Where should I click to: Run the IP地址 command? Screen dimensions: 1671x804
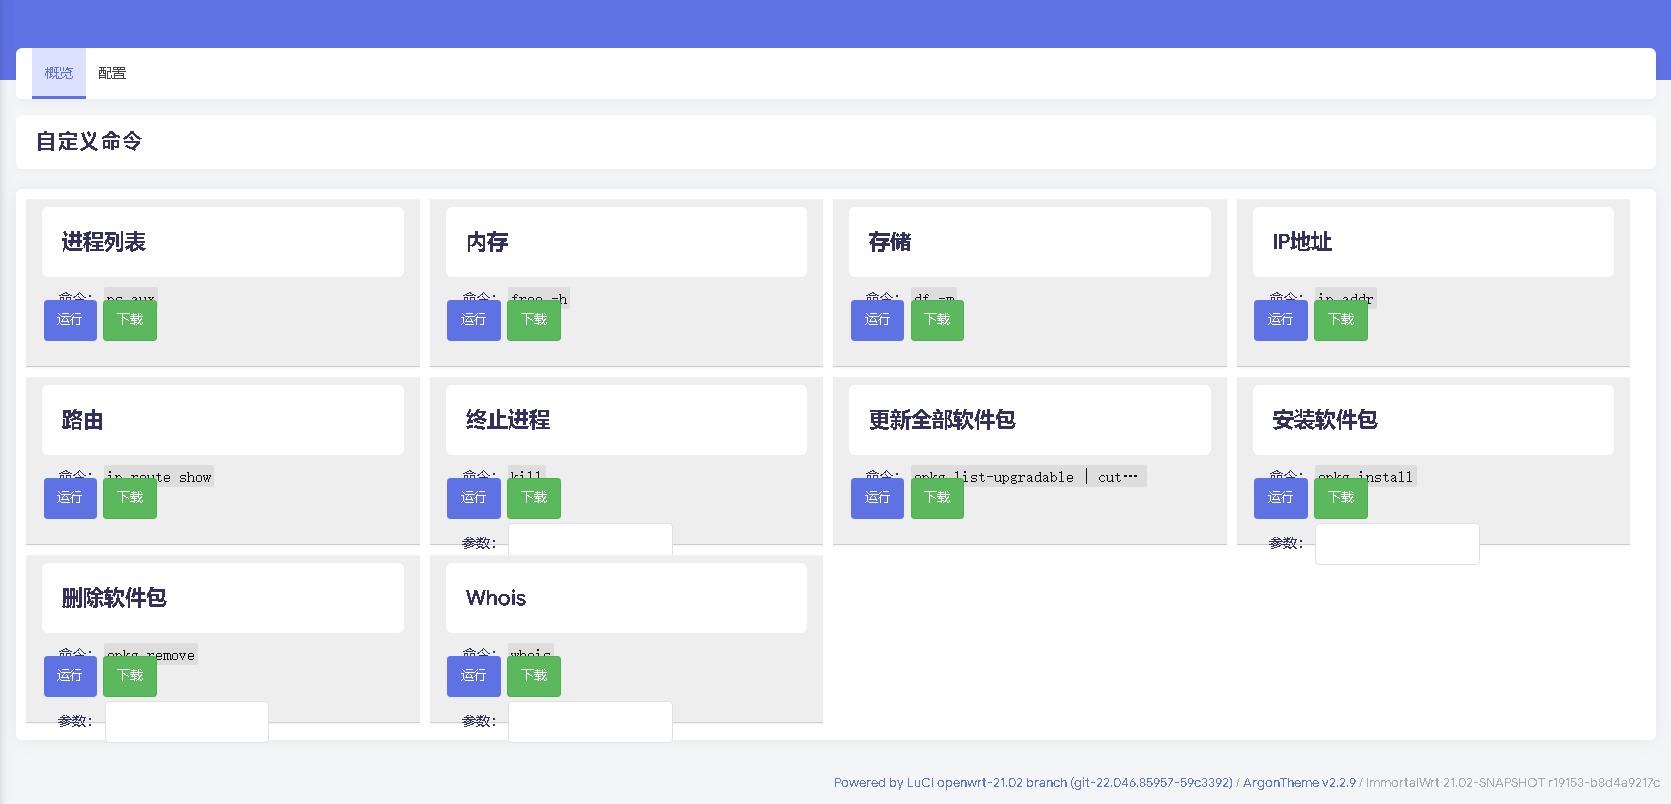point(1280,320)
